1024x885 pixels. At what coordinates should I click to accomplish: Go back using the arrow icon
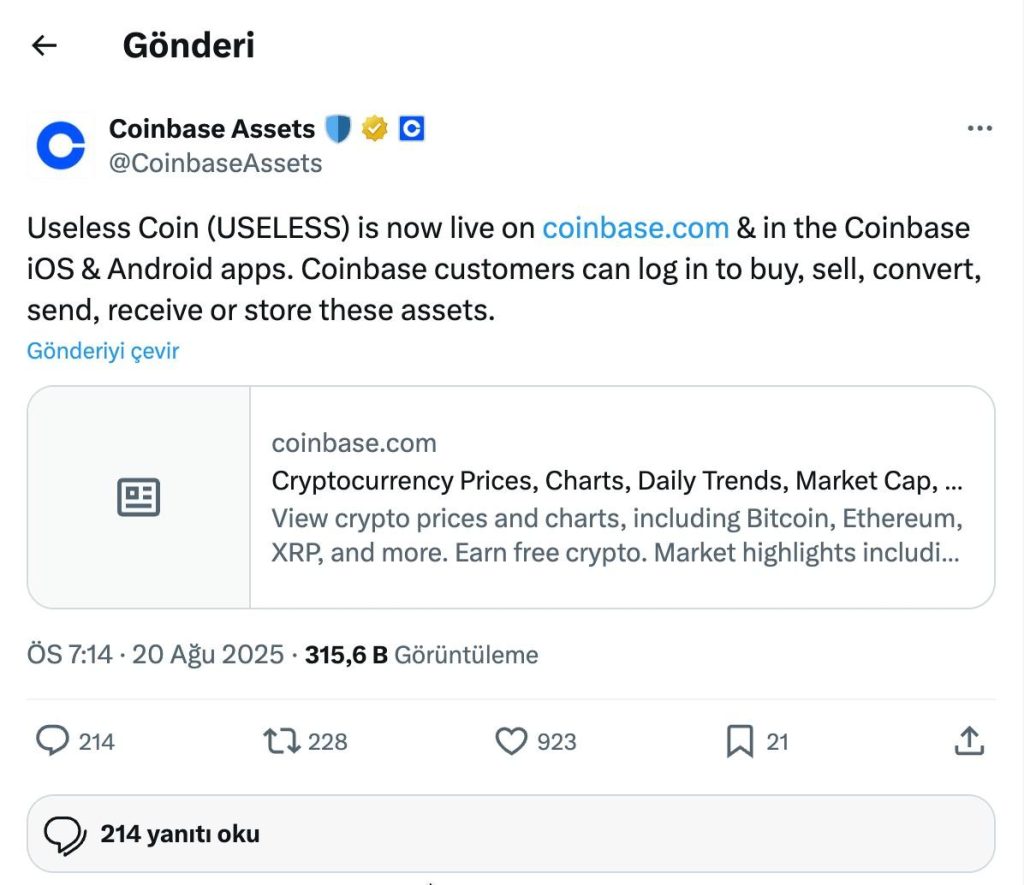point(42,45)
